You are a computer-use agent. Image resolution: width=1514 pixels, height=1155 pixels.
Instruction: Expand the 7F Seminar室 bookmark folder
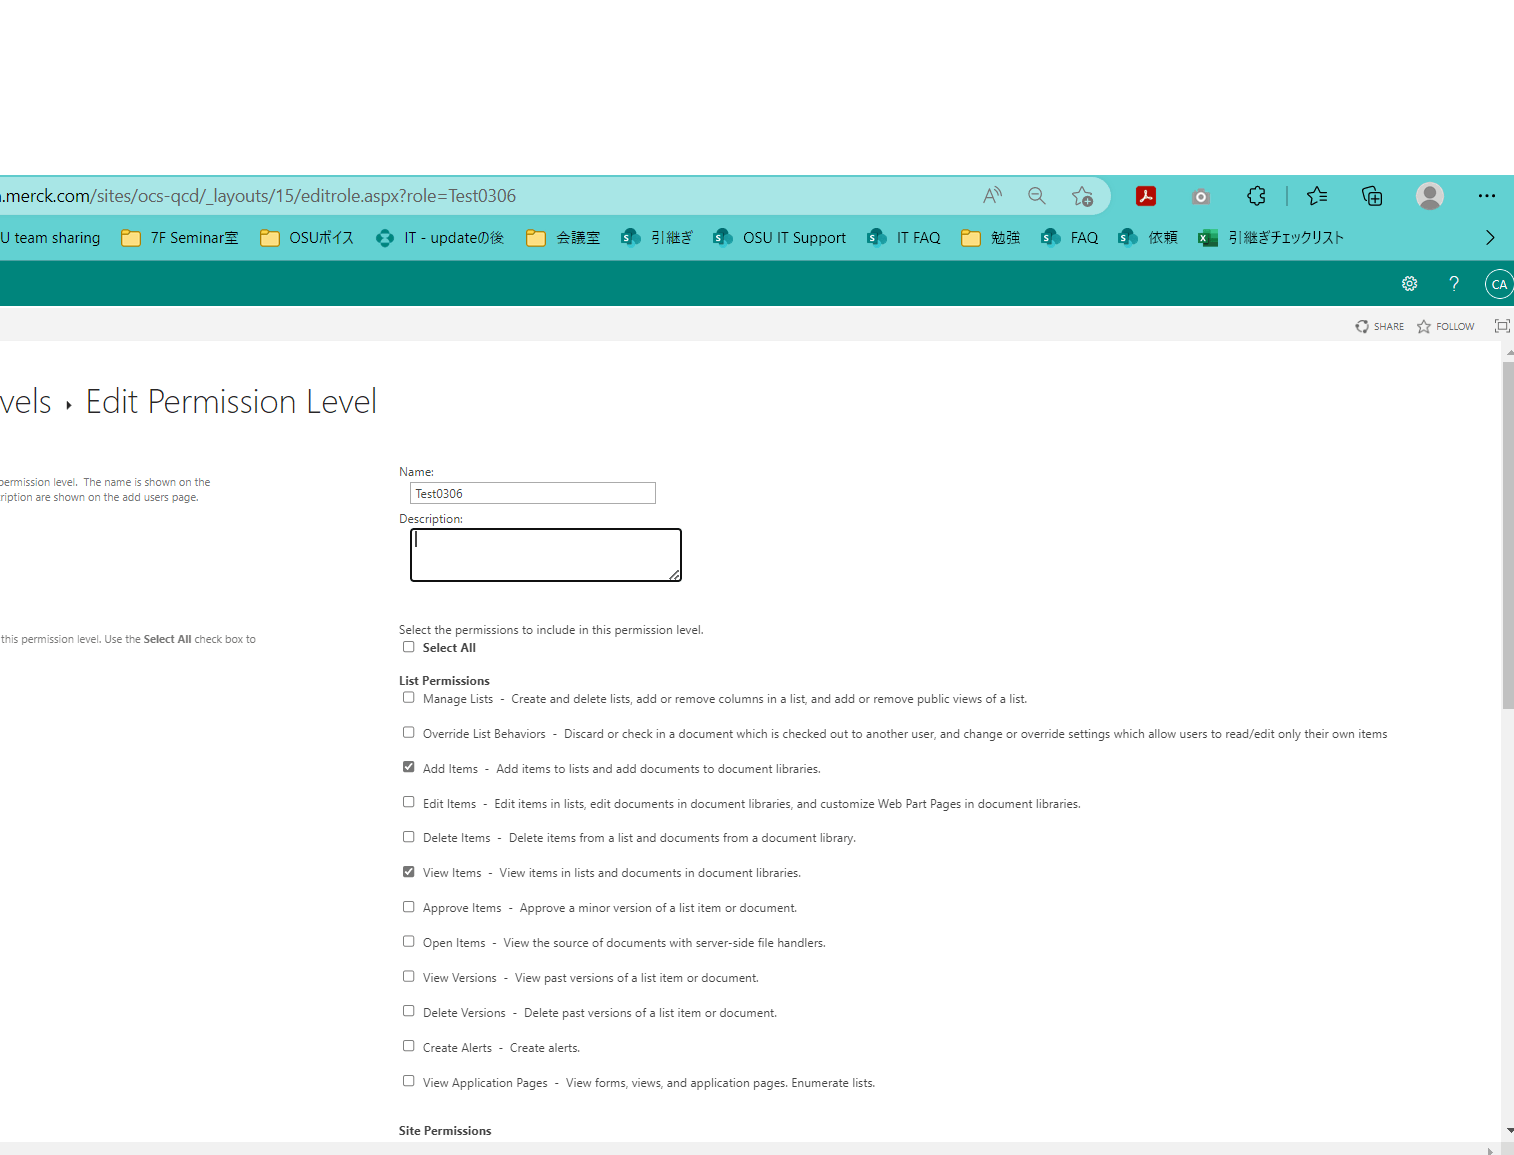click(x=180, y=238)
